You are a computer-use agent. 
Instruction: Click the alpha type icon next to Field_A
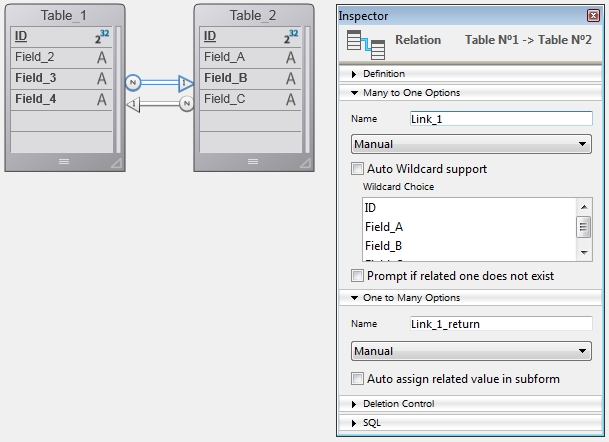coord(291,58)
